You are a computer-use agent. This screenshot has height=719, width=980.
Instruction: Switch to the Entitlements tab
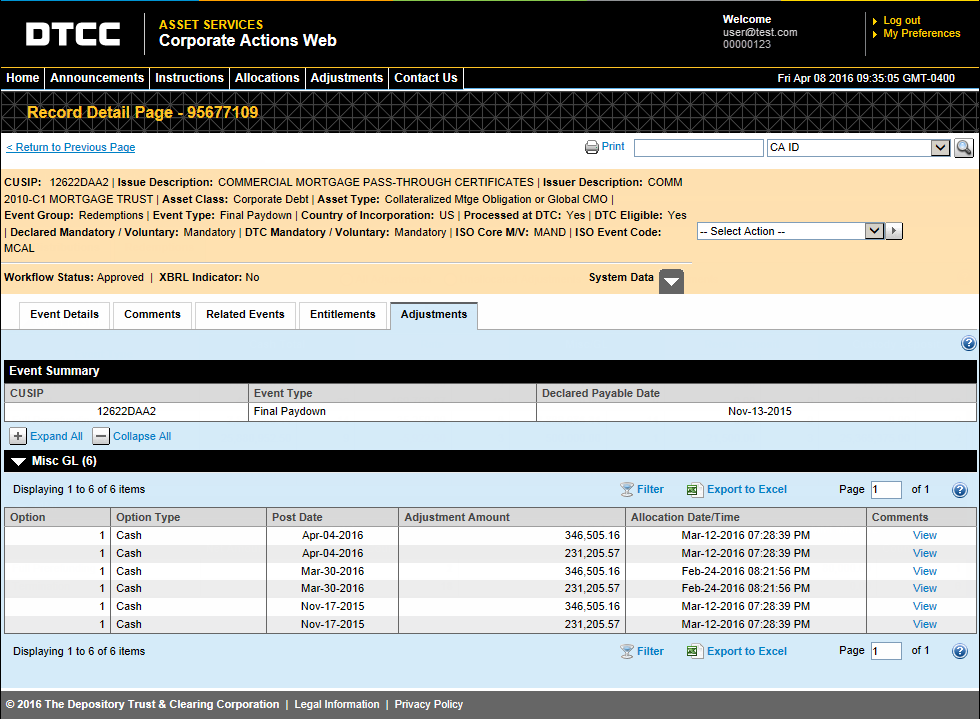343,315
